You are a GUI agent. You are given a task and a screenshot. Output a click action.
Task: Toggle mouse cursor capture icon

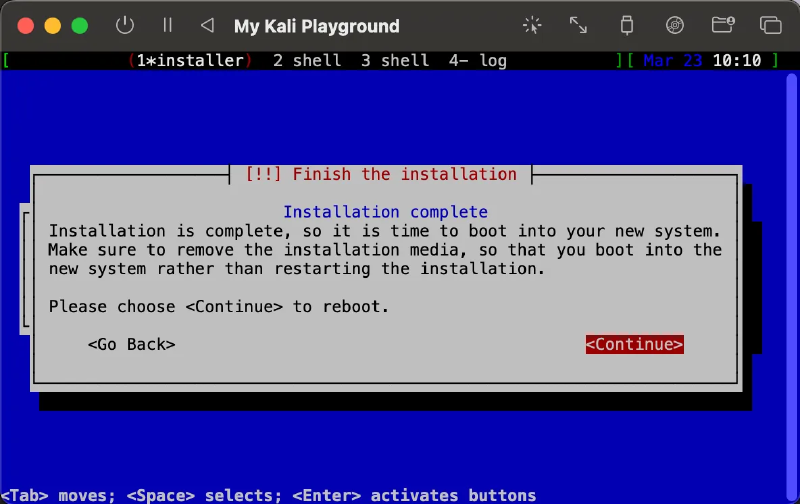coord(532,26)
